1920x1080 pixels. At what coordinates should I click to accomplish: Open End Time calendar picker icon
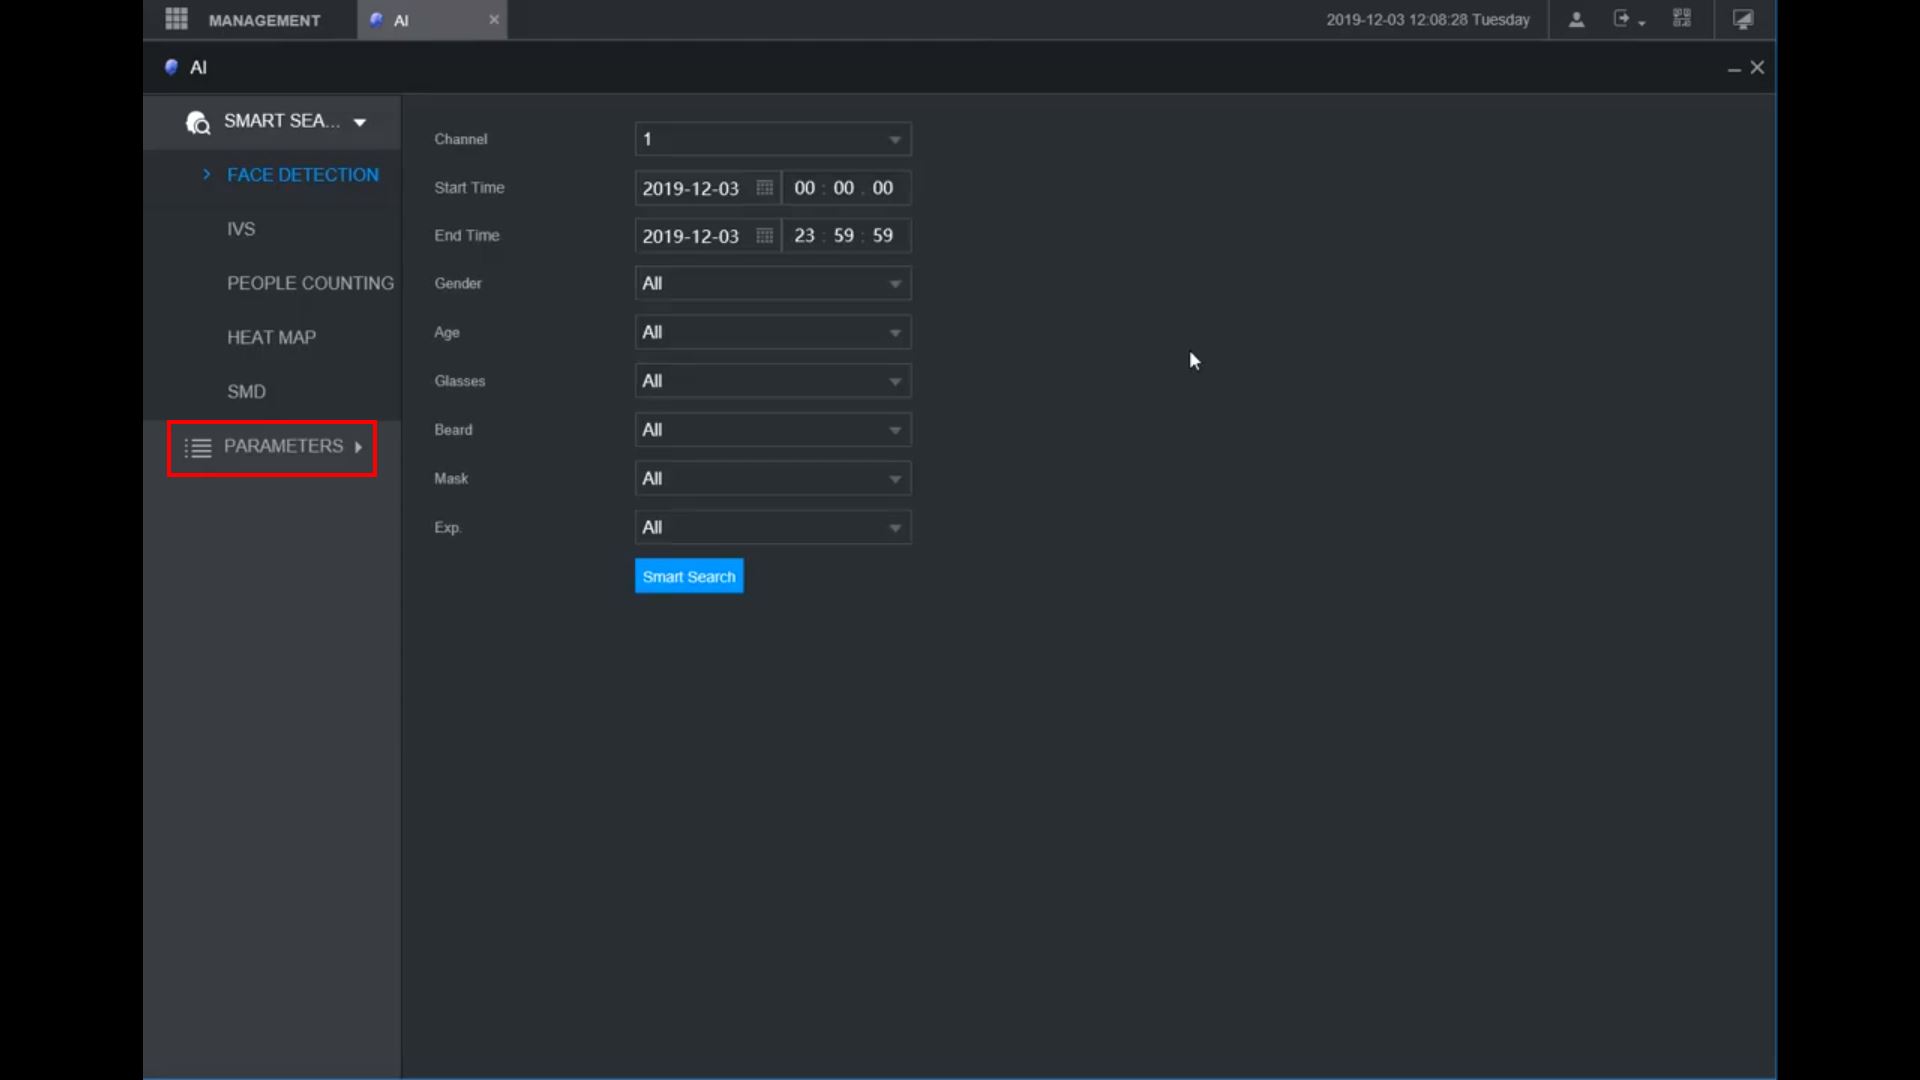pos(765,236)
